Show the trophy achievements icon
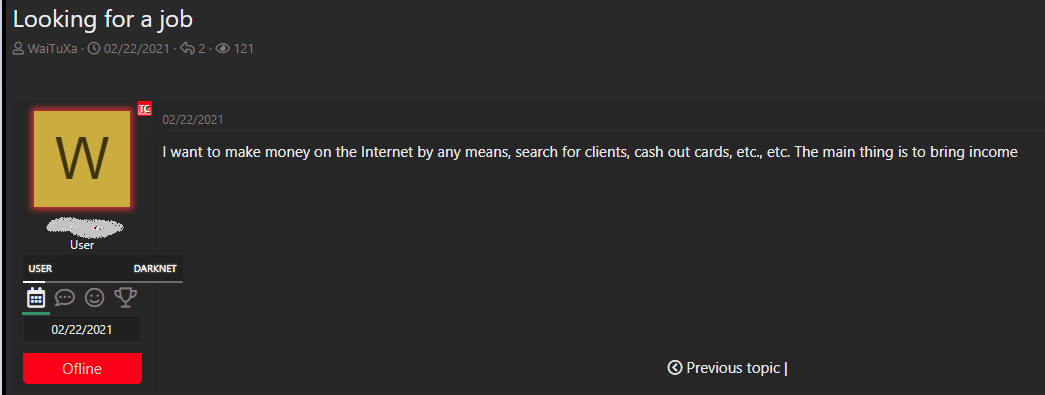The height and width of the screenshot is (395, 1045). [x=125, y=297]
